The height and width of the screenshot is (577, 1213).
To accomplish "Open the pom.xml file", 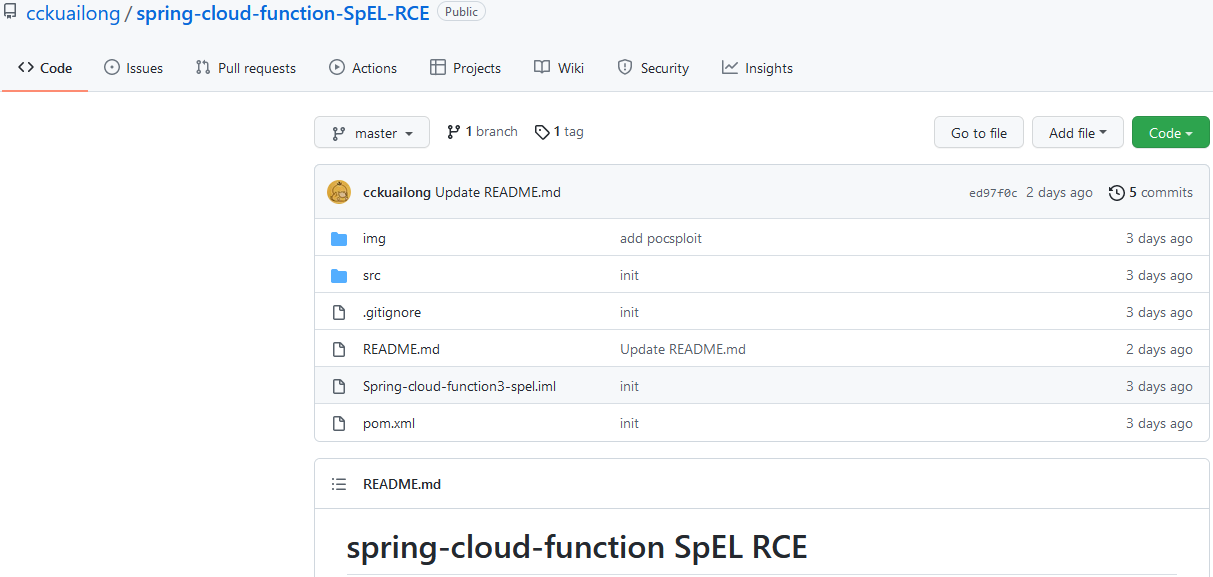I will click(x=389, y=424).
